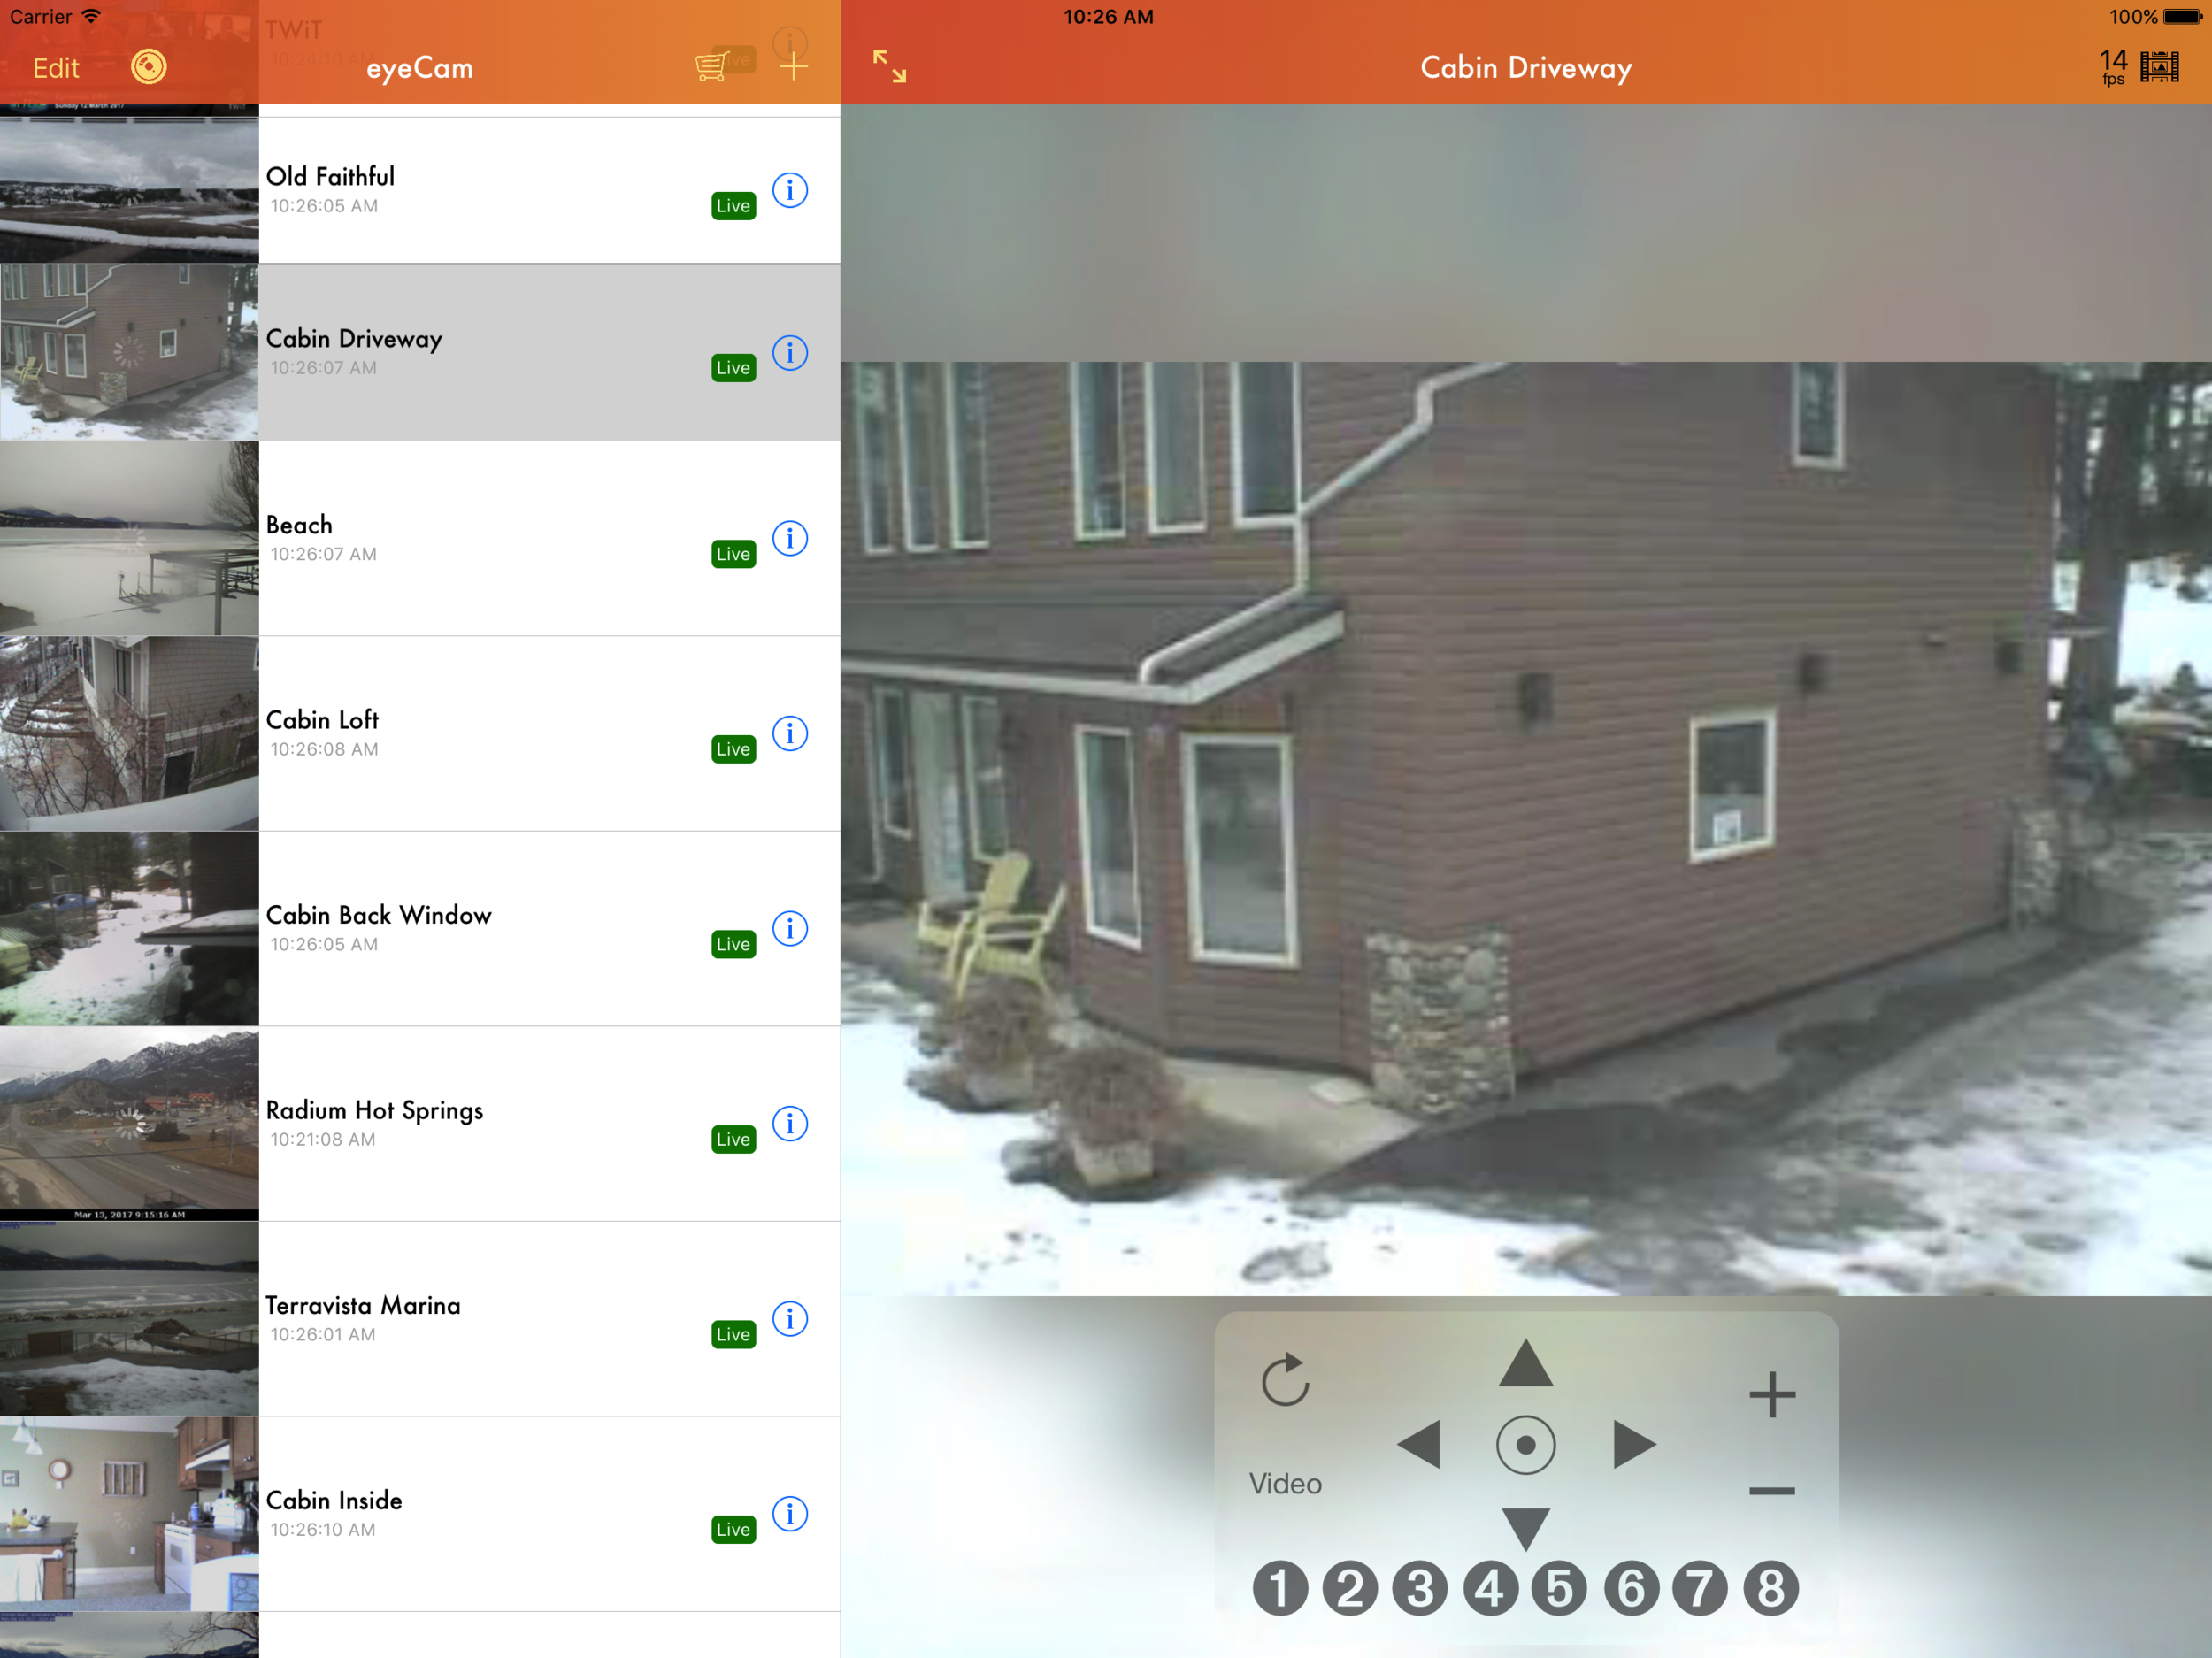Add a new camera with plus icon
Image resolution: width=2212 pixels, height=1658 pixels.
pyautogui.click(x=793, y=67)
